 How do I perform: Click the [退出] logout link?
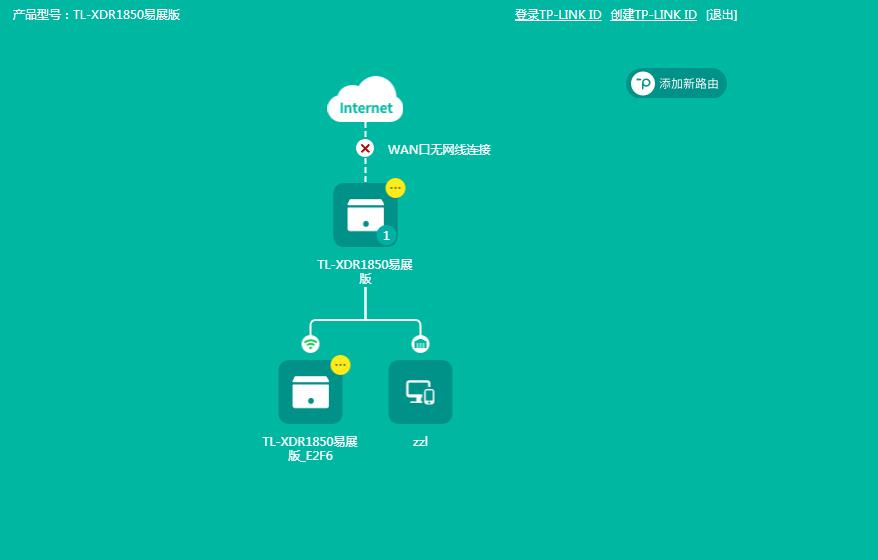tap(721, 15)
